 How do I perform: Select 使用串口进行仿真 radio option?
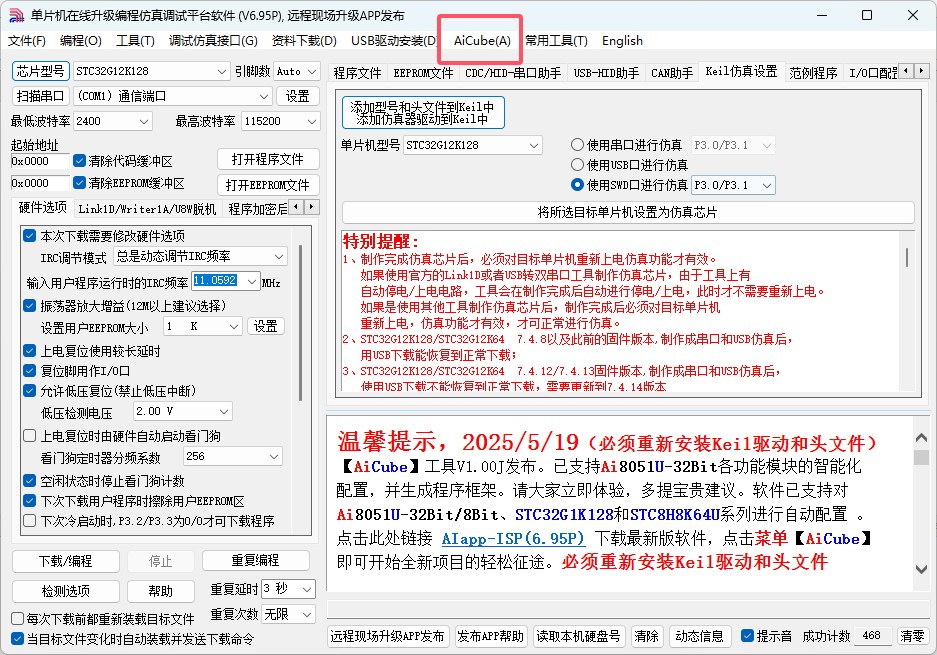click(x=577, y=145)
